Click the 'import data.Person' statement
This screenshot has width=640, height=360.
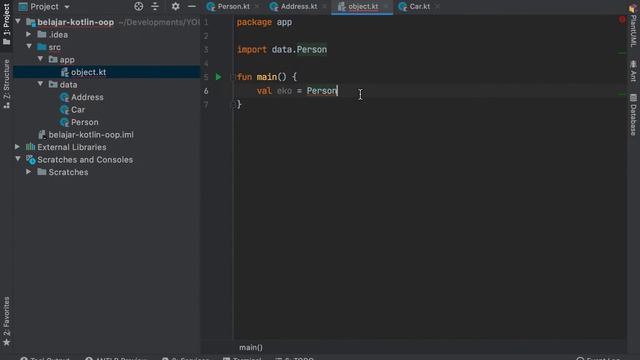point(282,50)
